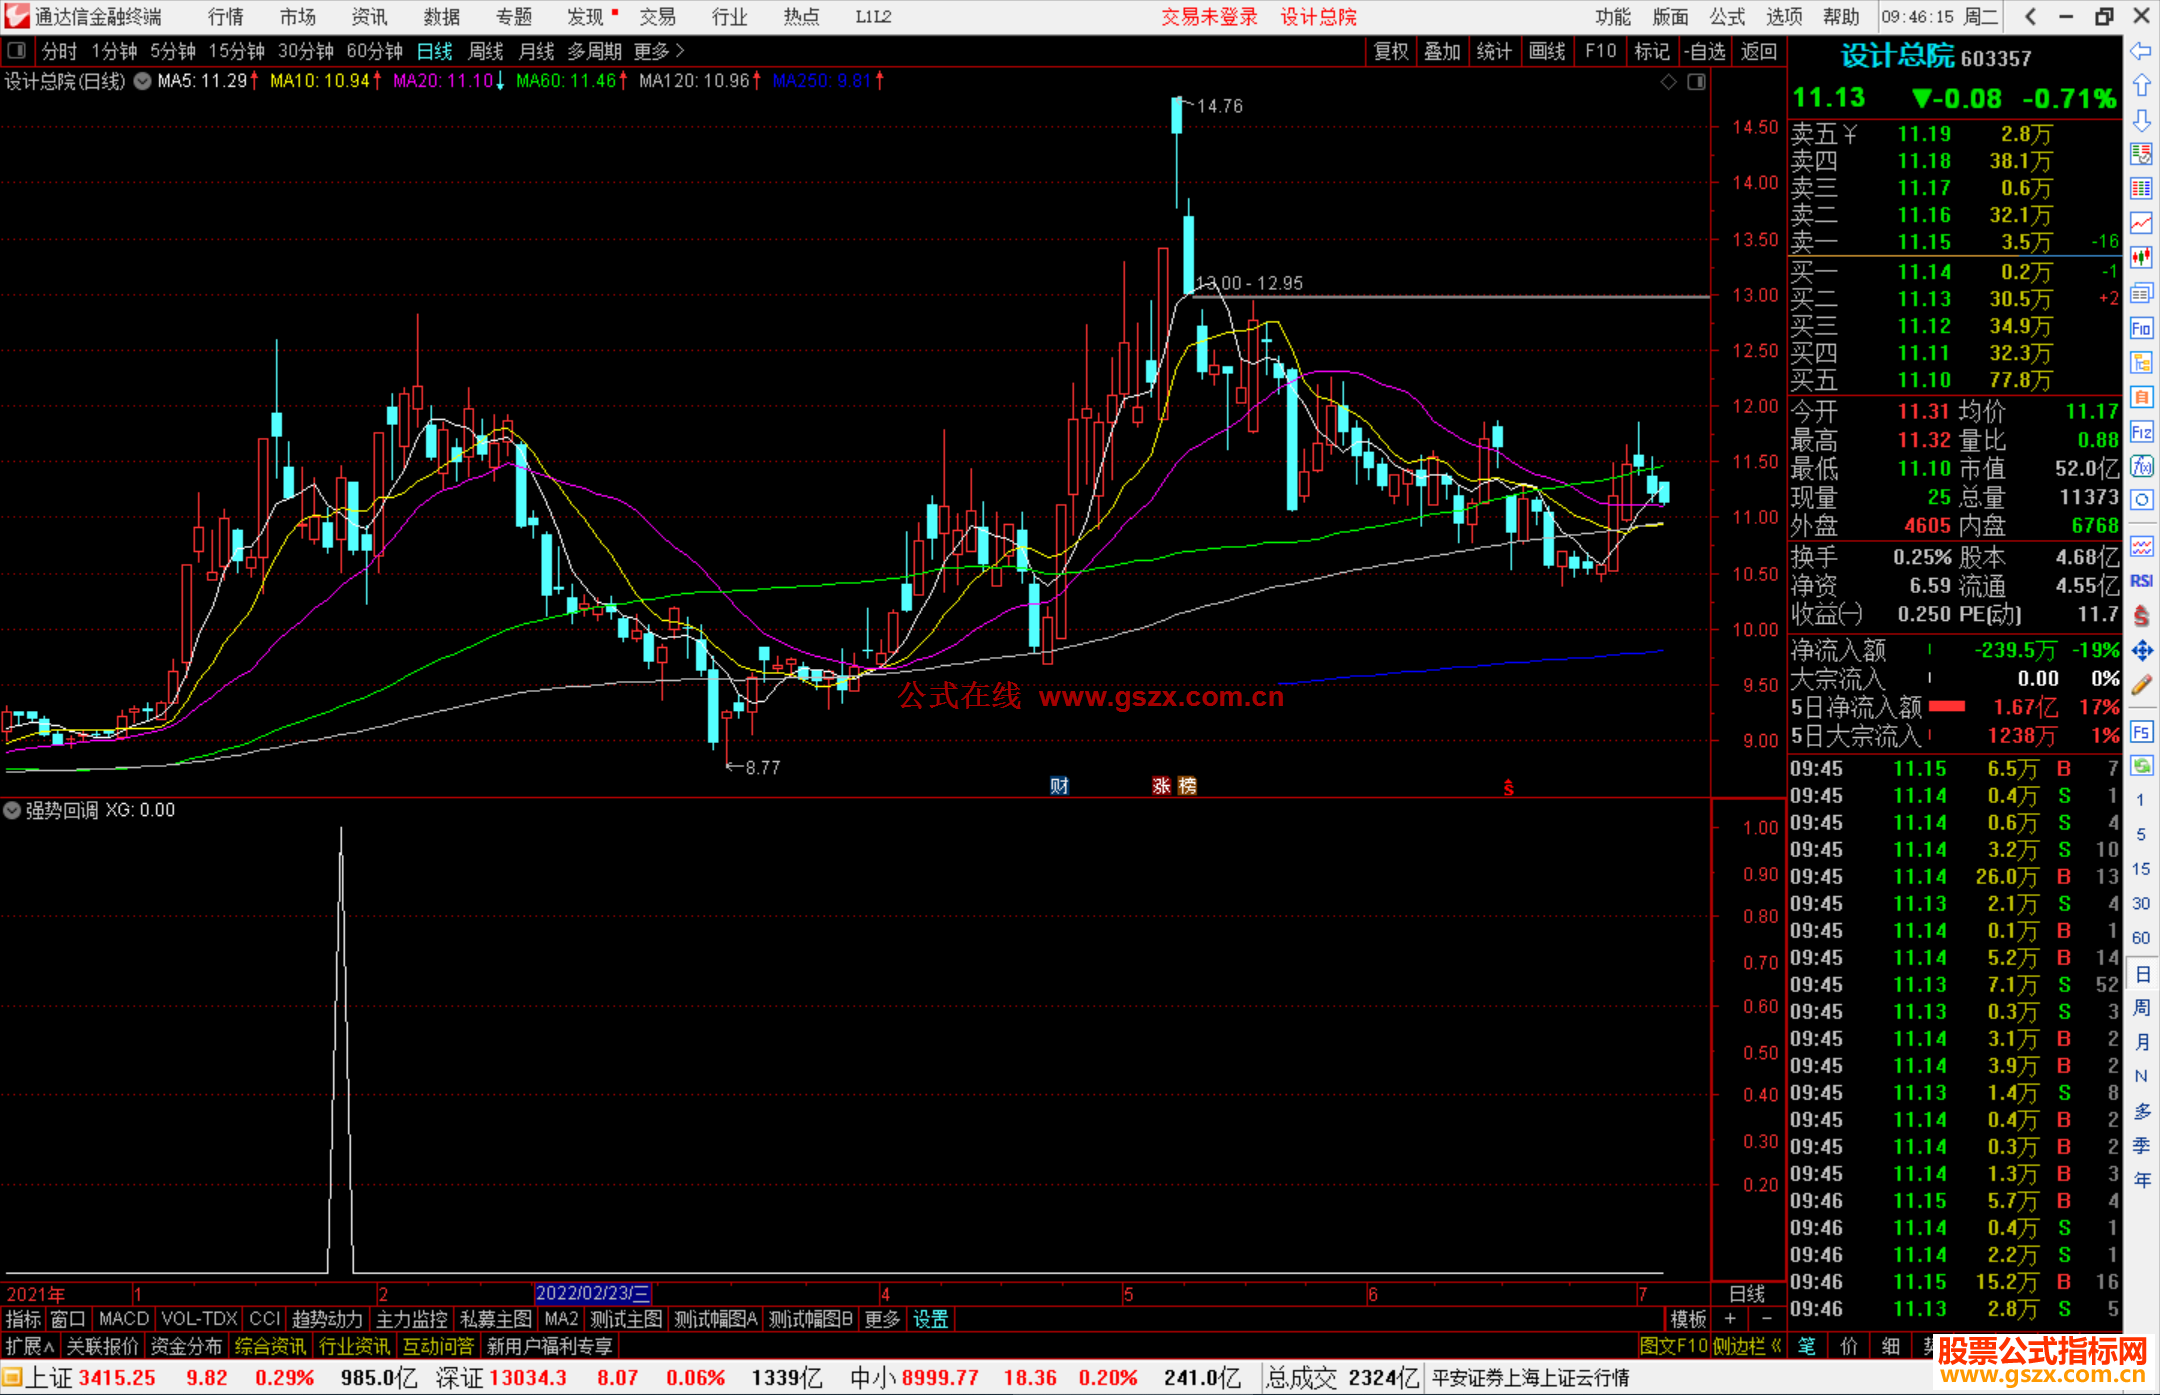Open the 行情 menu
The image size is (2160, 1395).
click(225, 17)
